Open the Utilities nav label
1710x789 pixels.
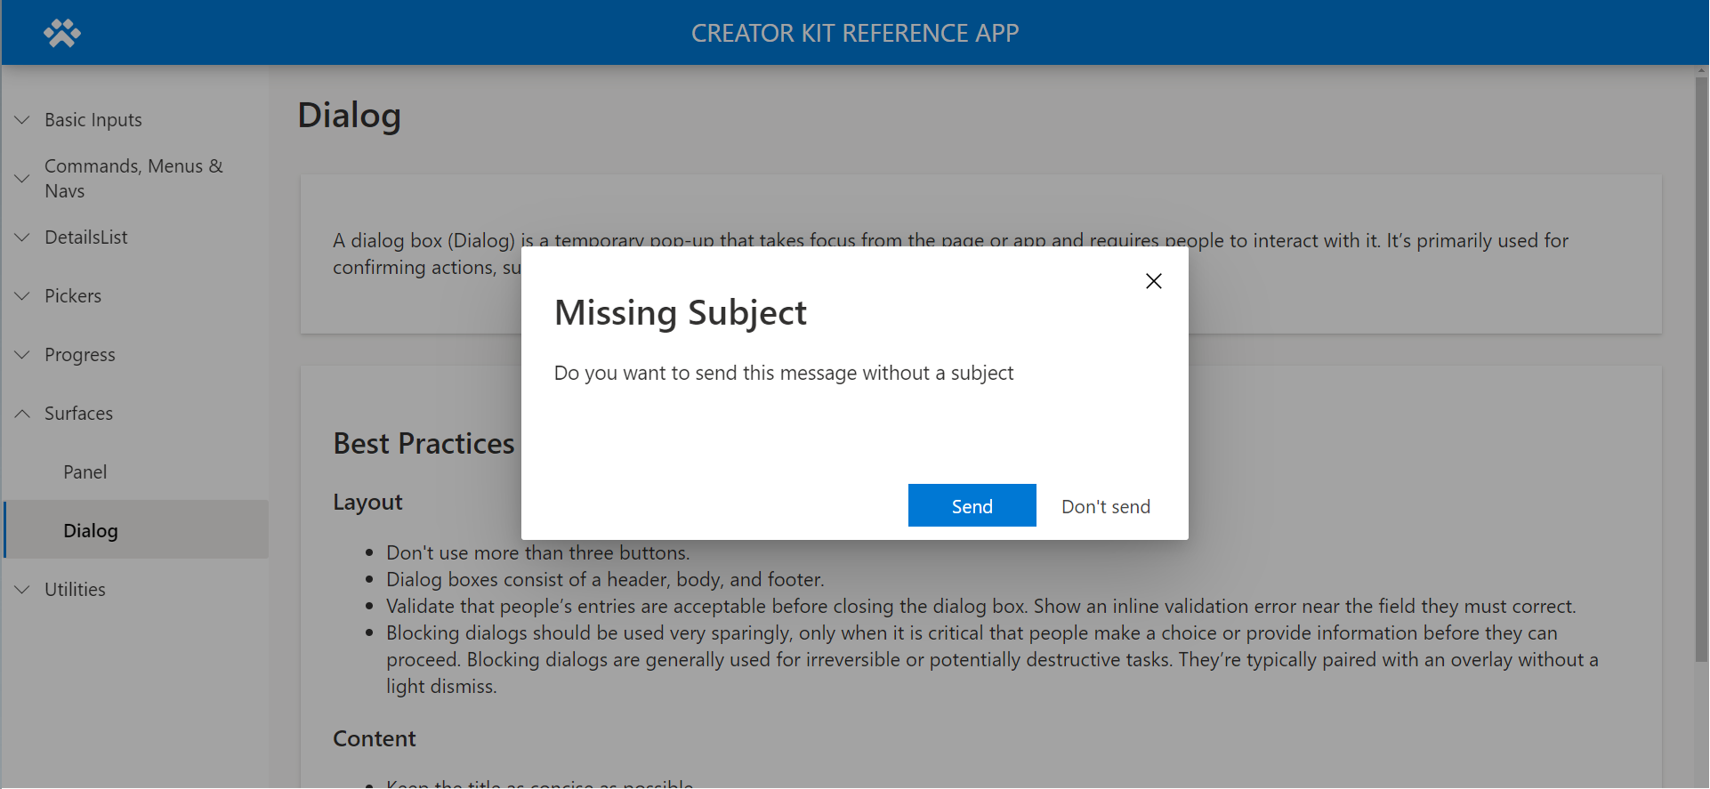75,589
